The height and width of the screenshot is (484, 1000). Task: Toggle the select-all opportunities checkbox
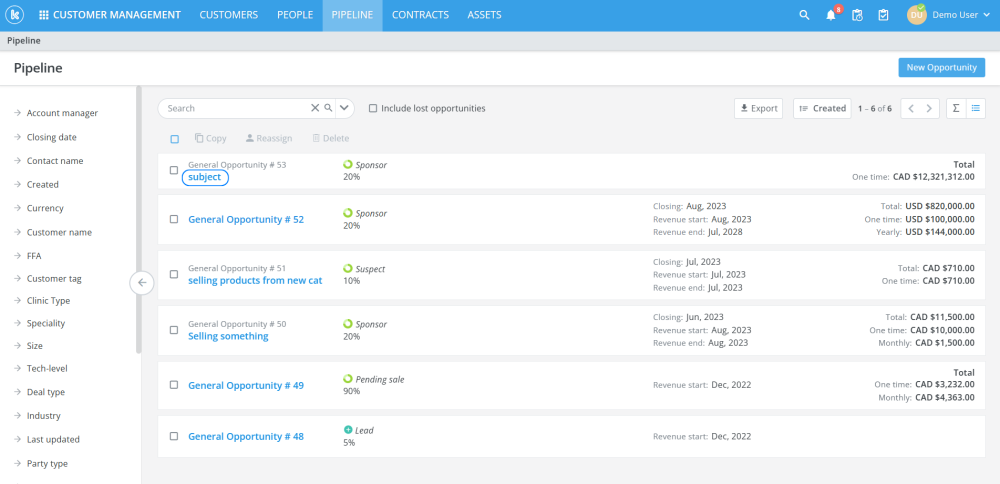click(x=175, y=139)
